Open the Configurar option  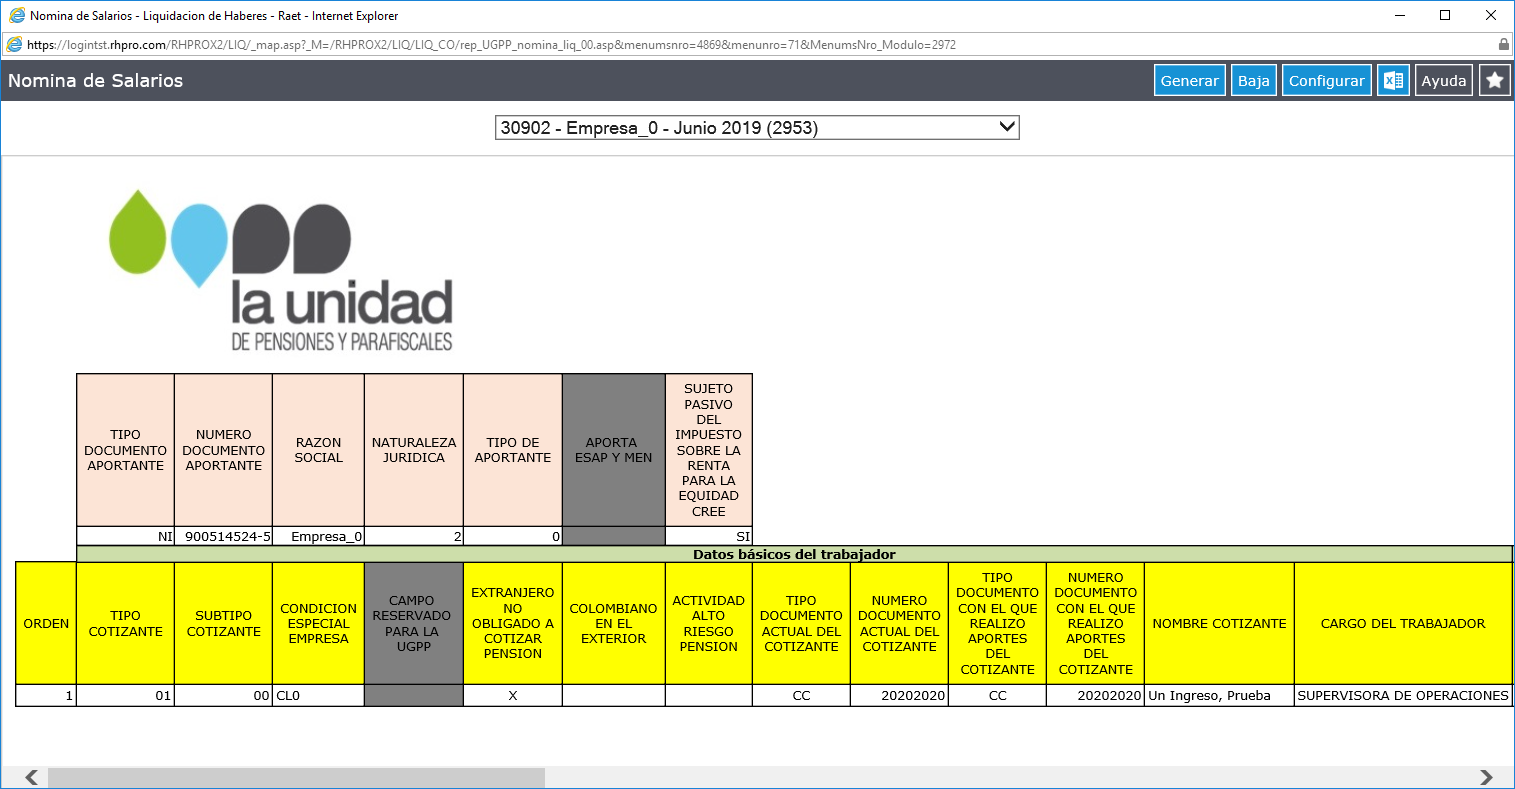click(1326, 81)
